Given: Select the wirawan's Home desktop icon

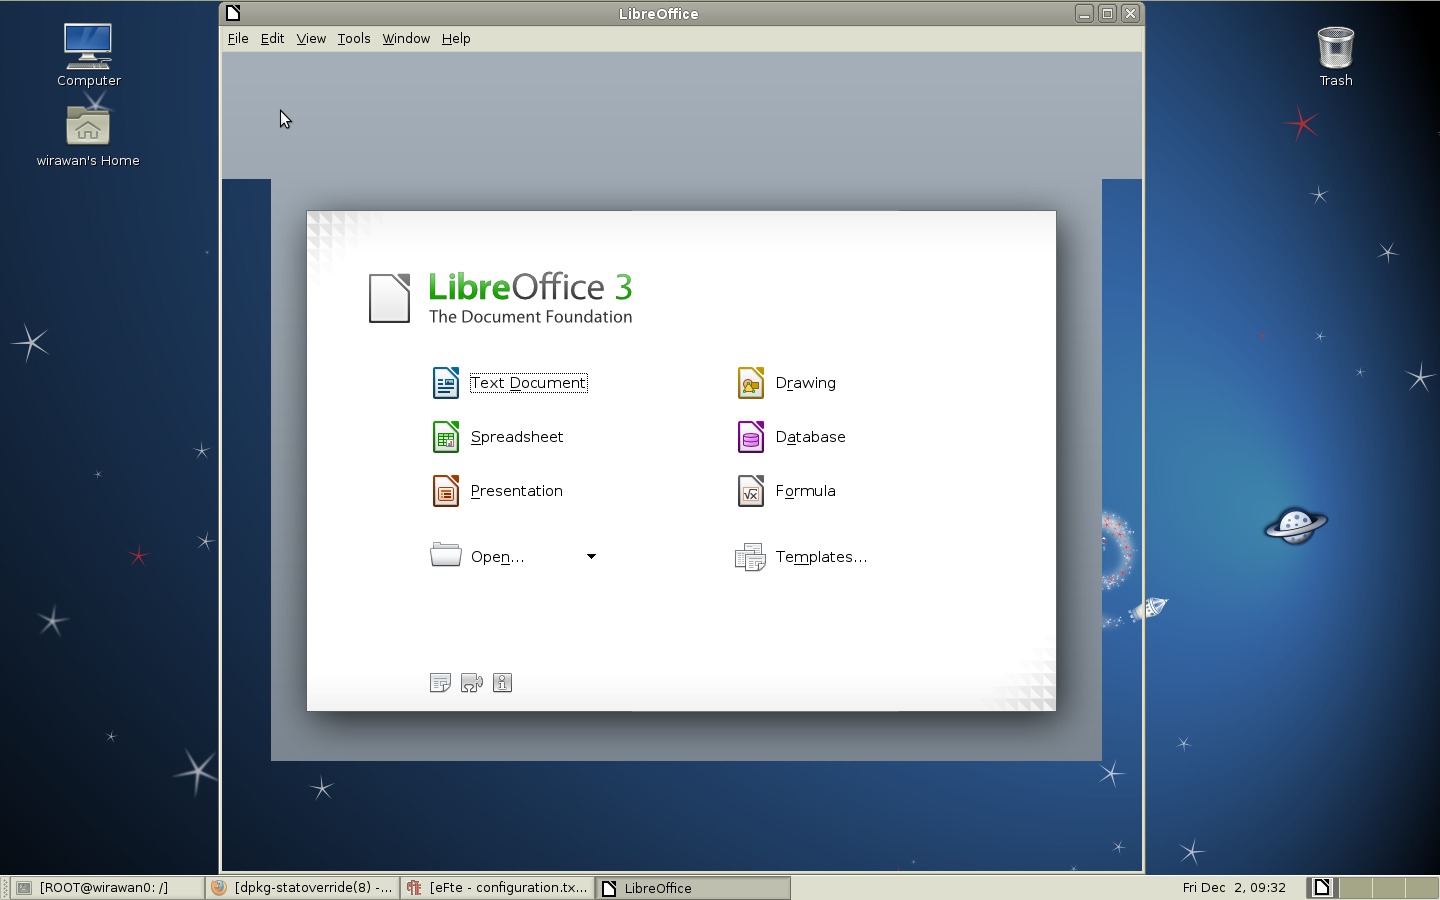Looking at the screenshot, I should coord(88,135).
